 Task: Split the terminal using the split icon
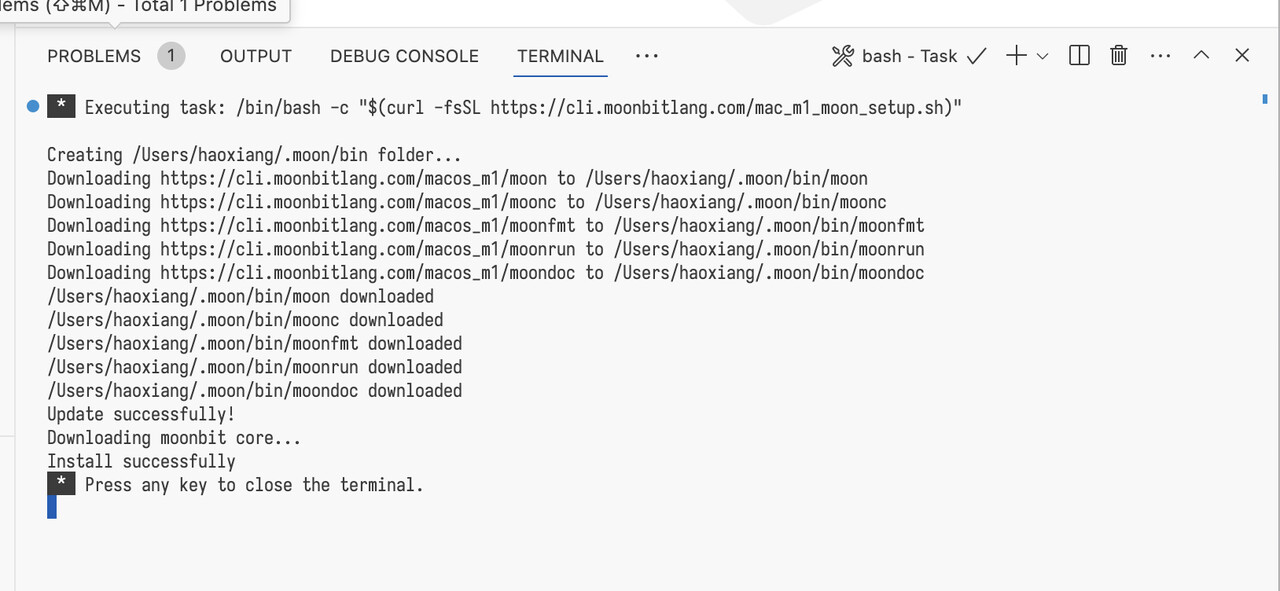(1079, 56)
